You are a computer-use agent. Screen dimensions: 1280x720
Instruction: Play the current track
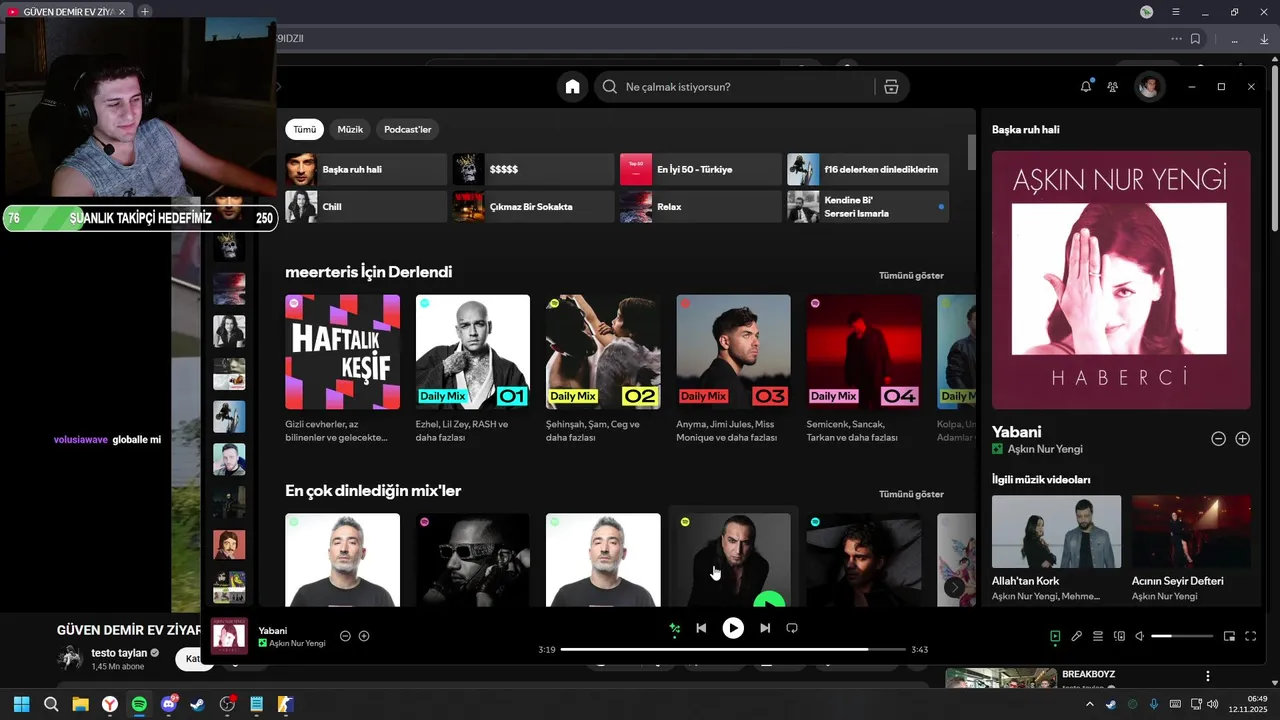click(x=733, y=628)
